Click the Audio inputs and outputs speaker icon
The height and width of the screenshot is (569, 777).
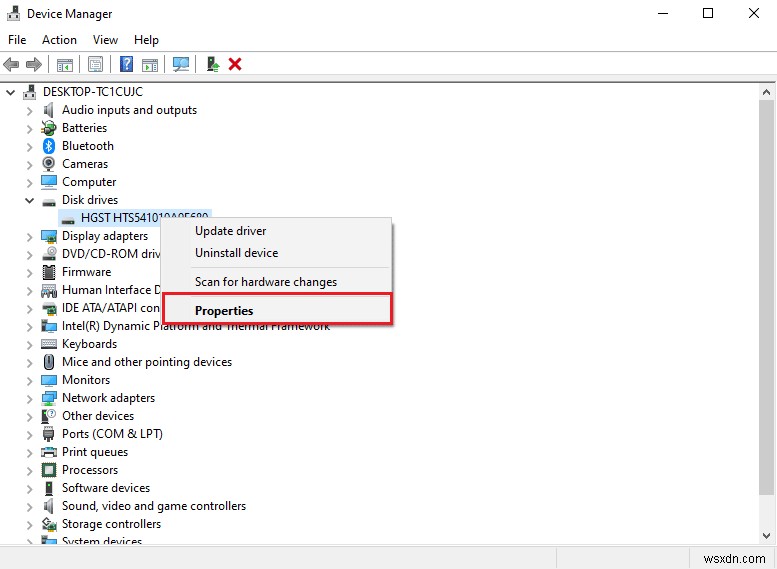point(49,110)
